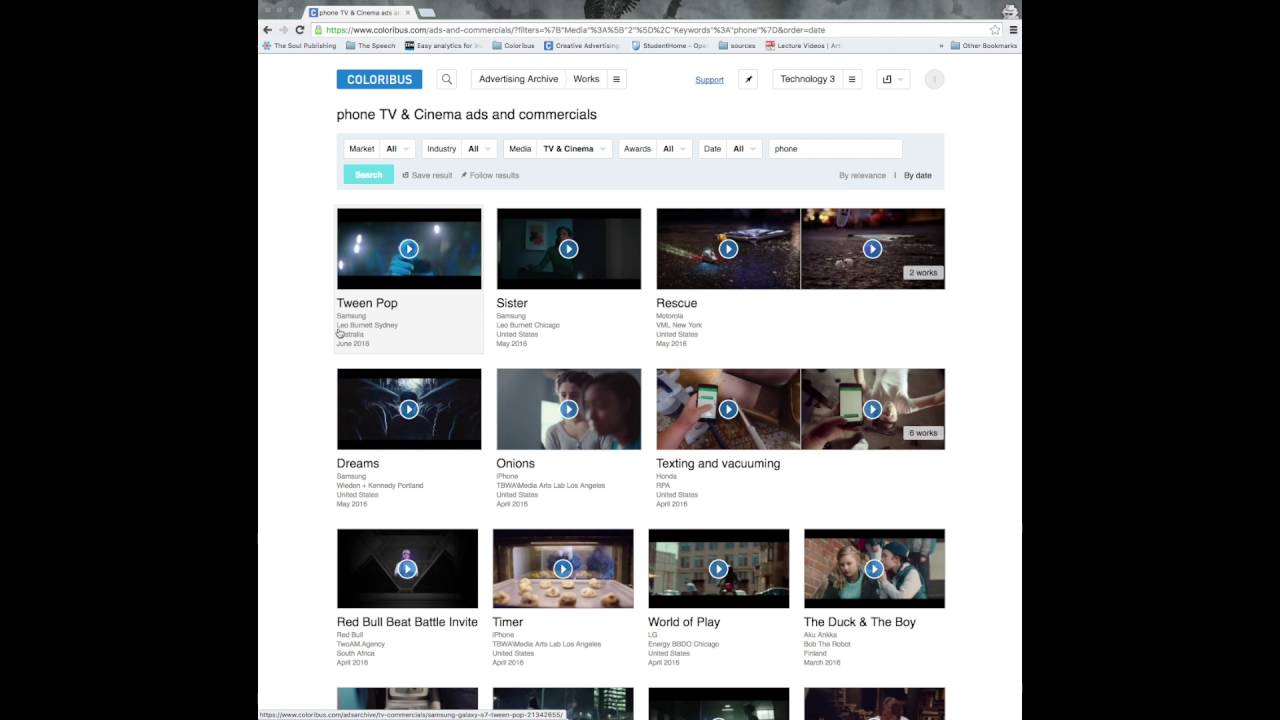Open the Dreams title link

click(x=358, y=463)
